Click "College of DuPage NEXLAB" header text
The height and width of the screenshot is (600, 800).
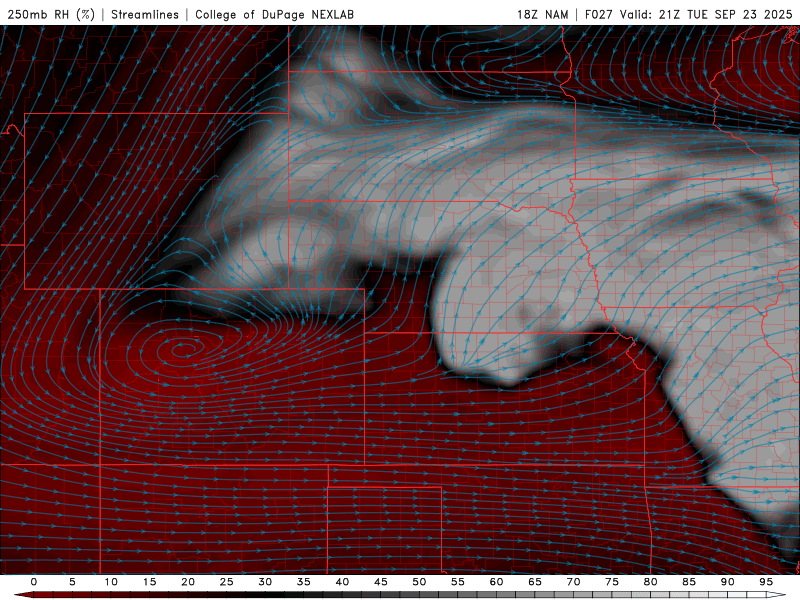(x=274, y=15)
